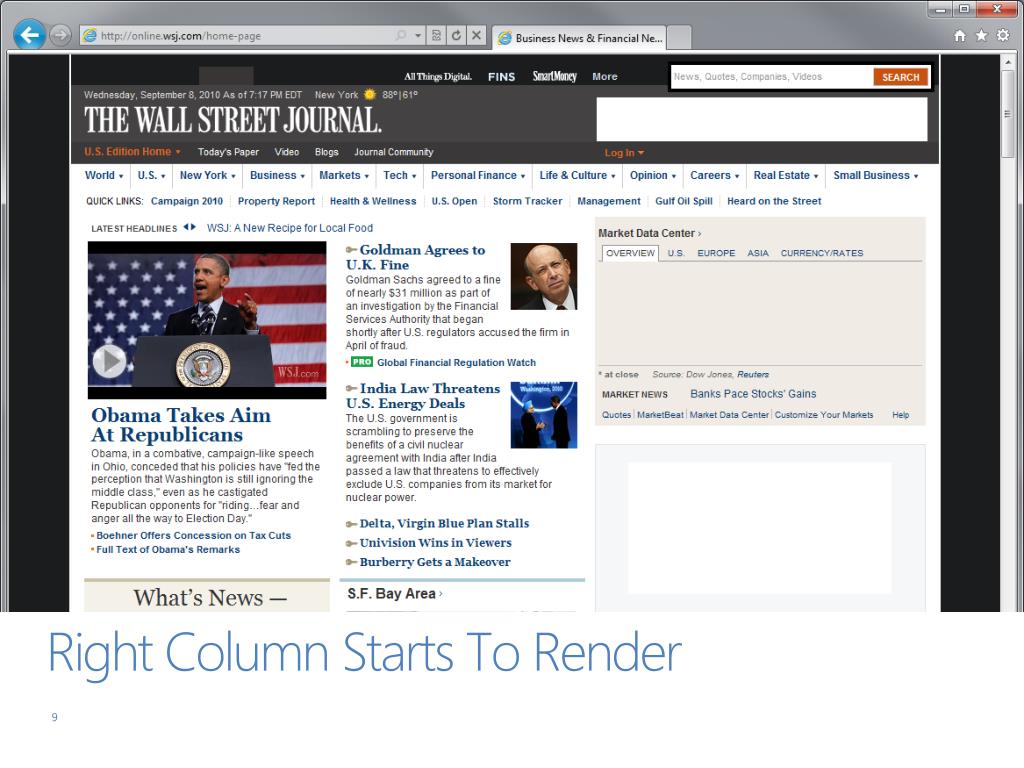Open the Video link in header
The image size is (1024, 768).
pyautogui.click(x=287, y=152)
